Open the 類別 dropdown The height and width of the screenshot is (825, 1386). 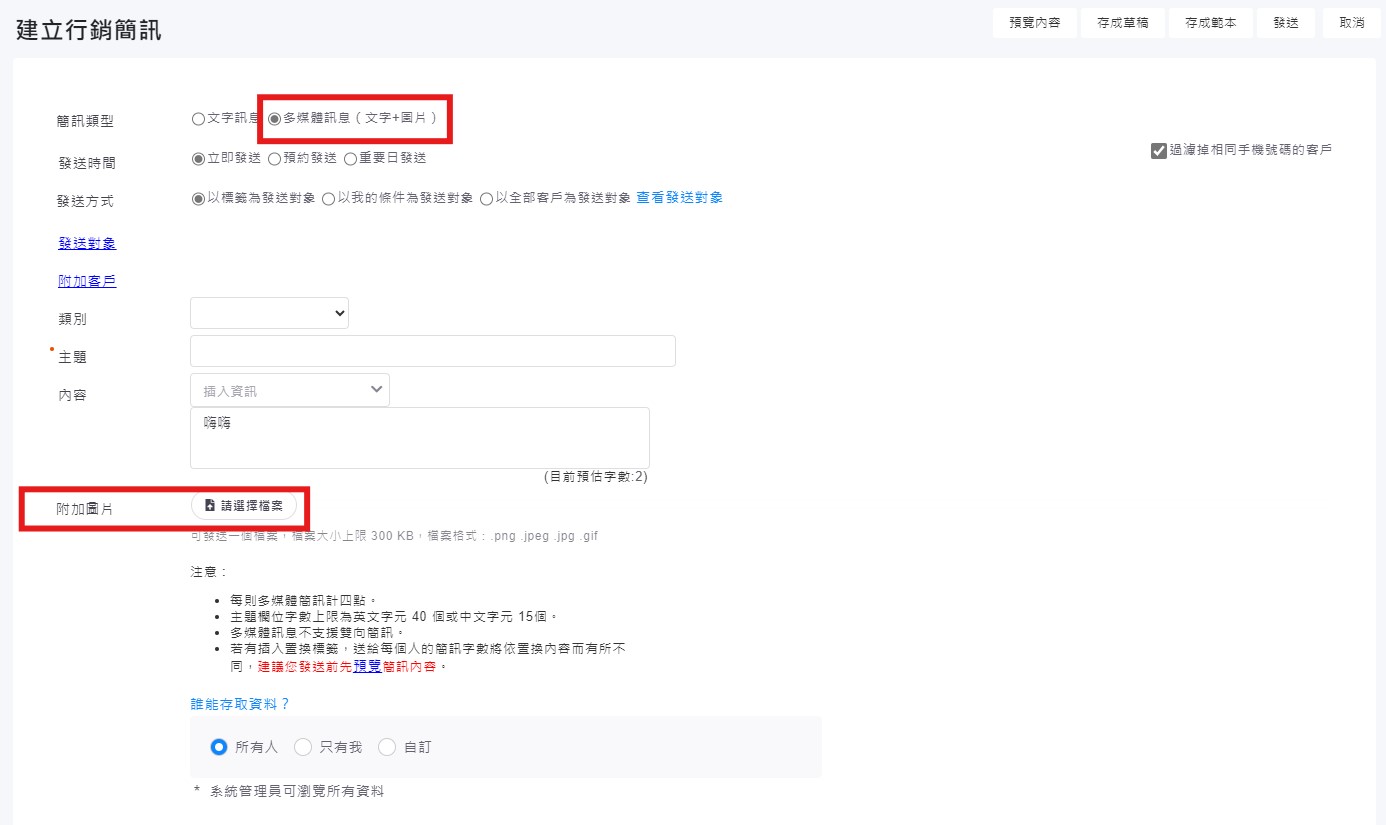pyautogui.click(x=269, y=314)
